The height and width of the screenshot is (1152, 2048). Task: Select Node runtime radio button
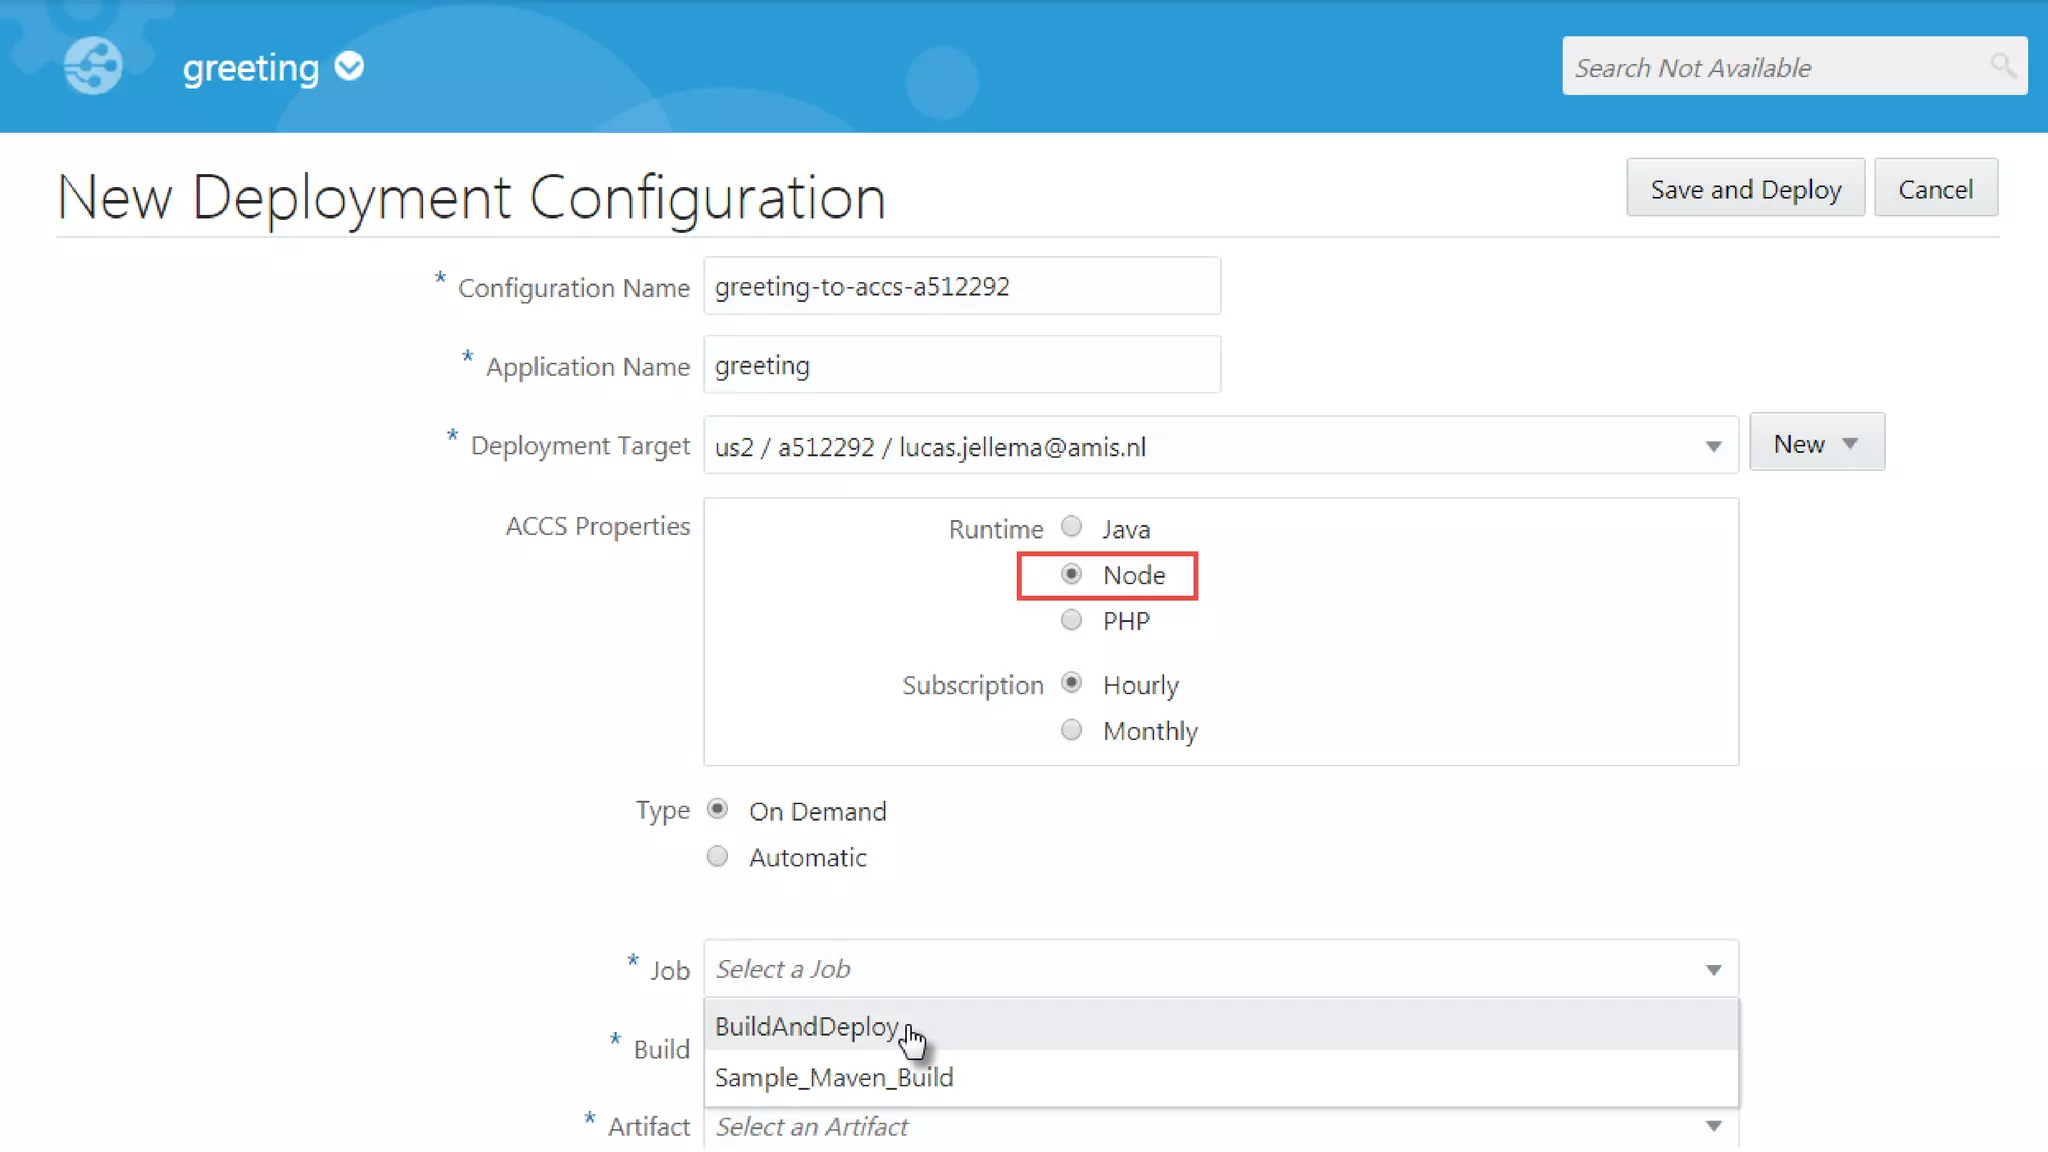click(x=1071, y=574)
